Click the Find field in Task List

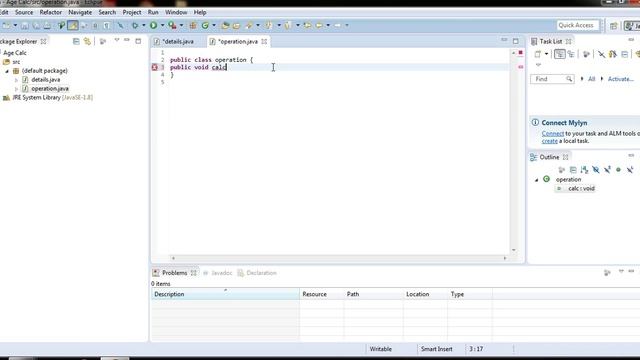(552, 79)
